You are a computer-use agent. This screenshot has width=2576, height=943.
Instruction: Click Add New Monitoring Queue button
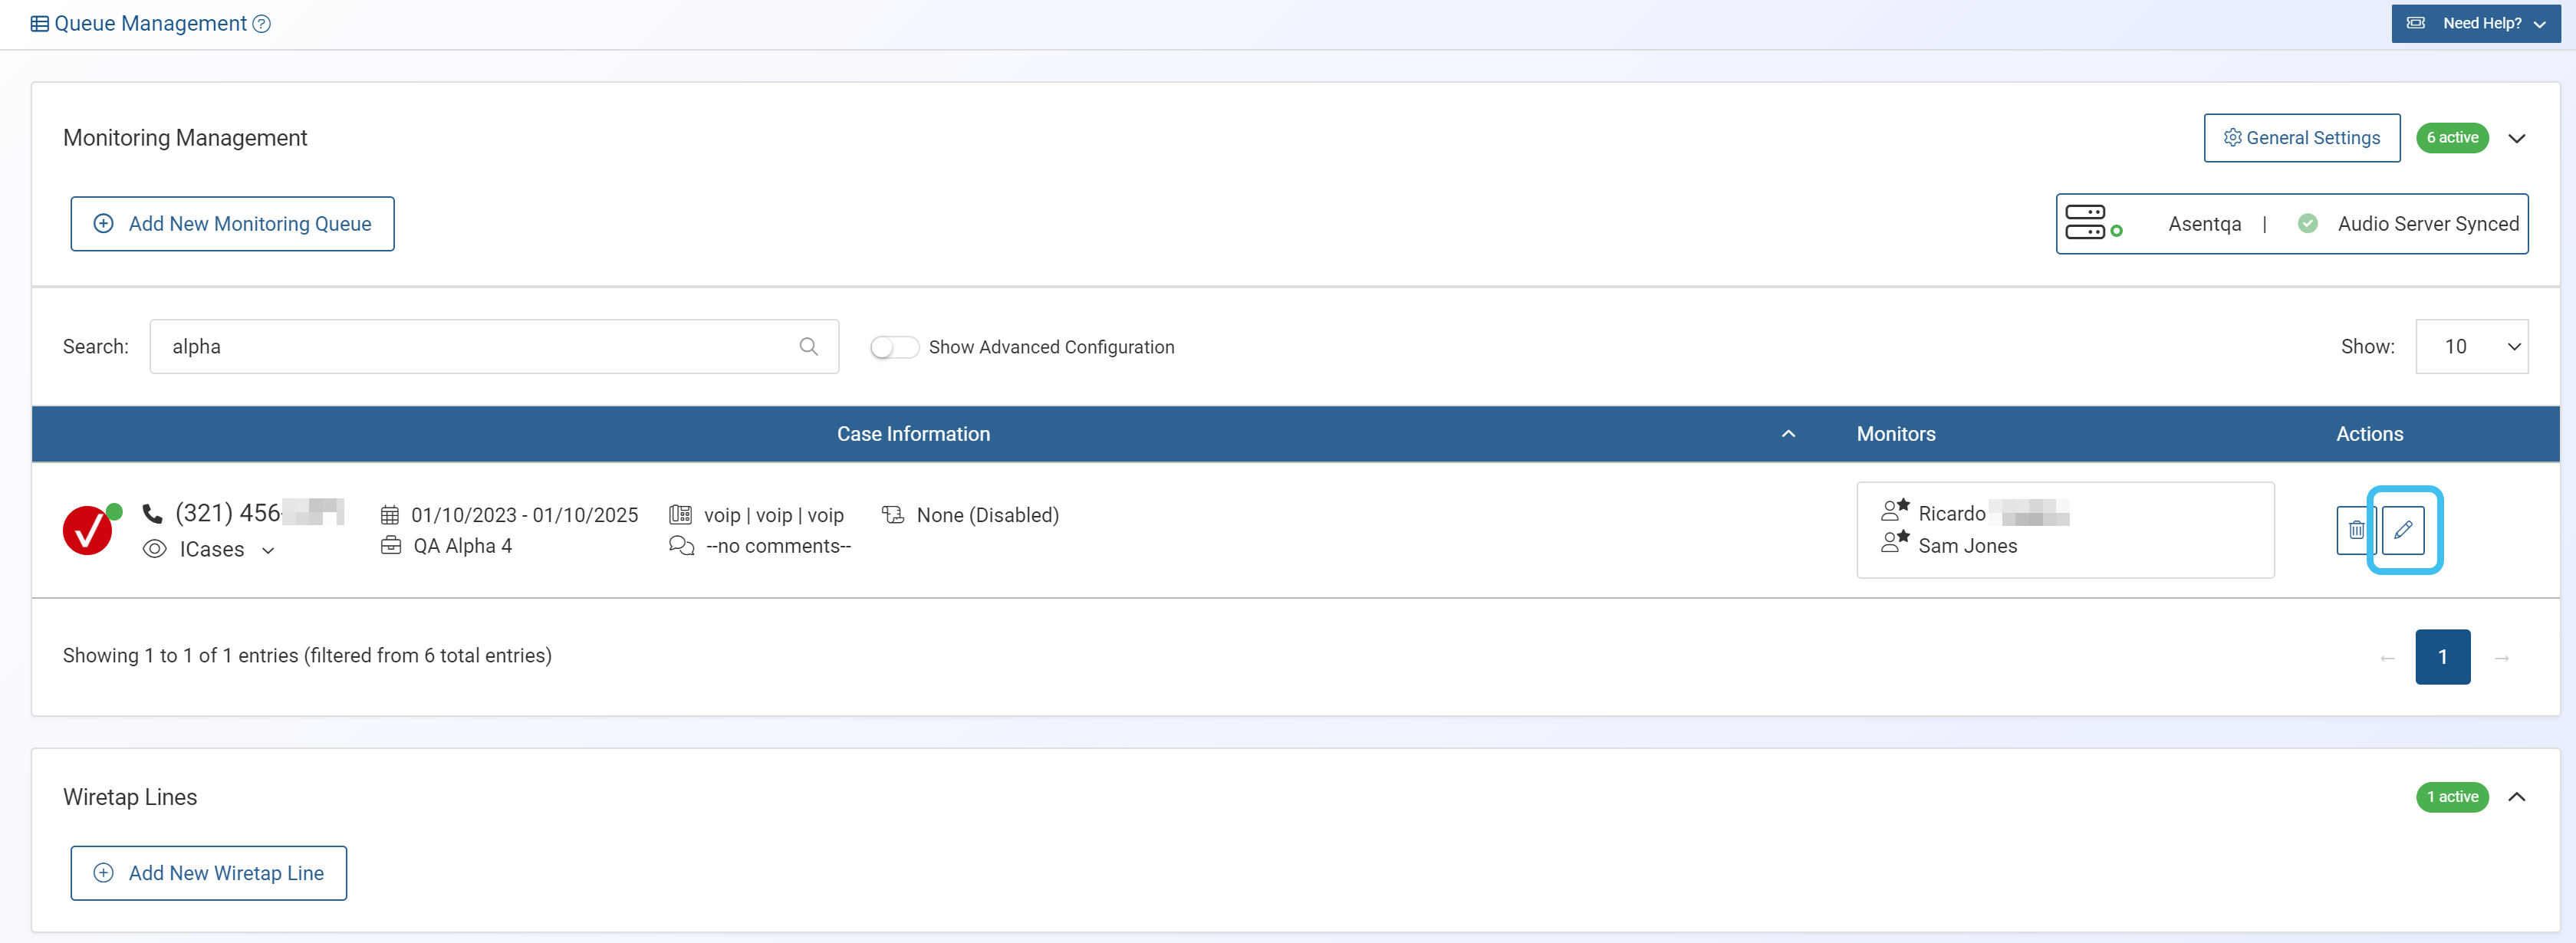[232, 224]
